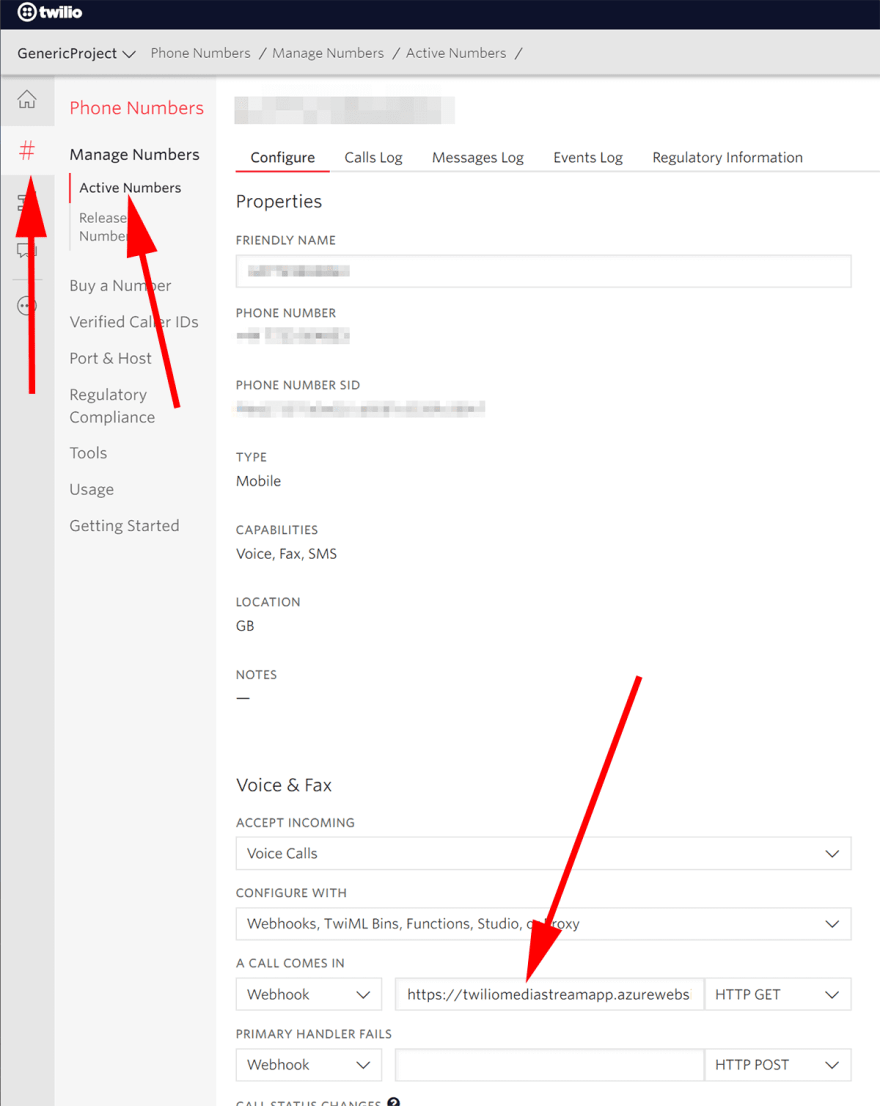The image size is (880, 1106).
Task: Click Manage Numbers breadcrumb link
Action: click(328, 53)
